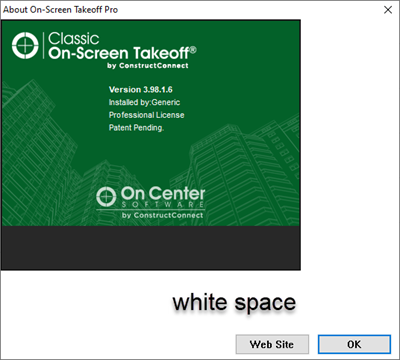Click the SOFTWARE lettering under On Center
Image resolution: width=400 pixels, height=360 pixels.
163,204
